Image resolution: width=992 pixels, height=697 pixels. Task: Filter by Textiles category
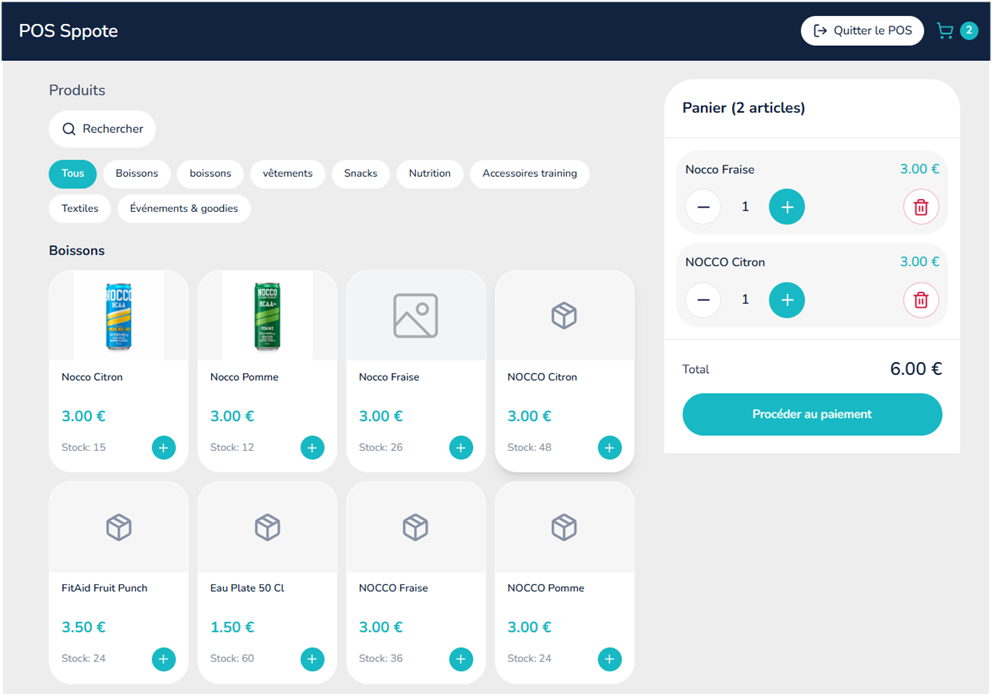(80, 209)
